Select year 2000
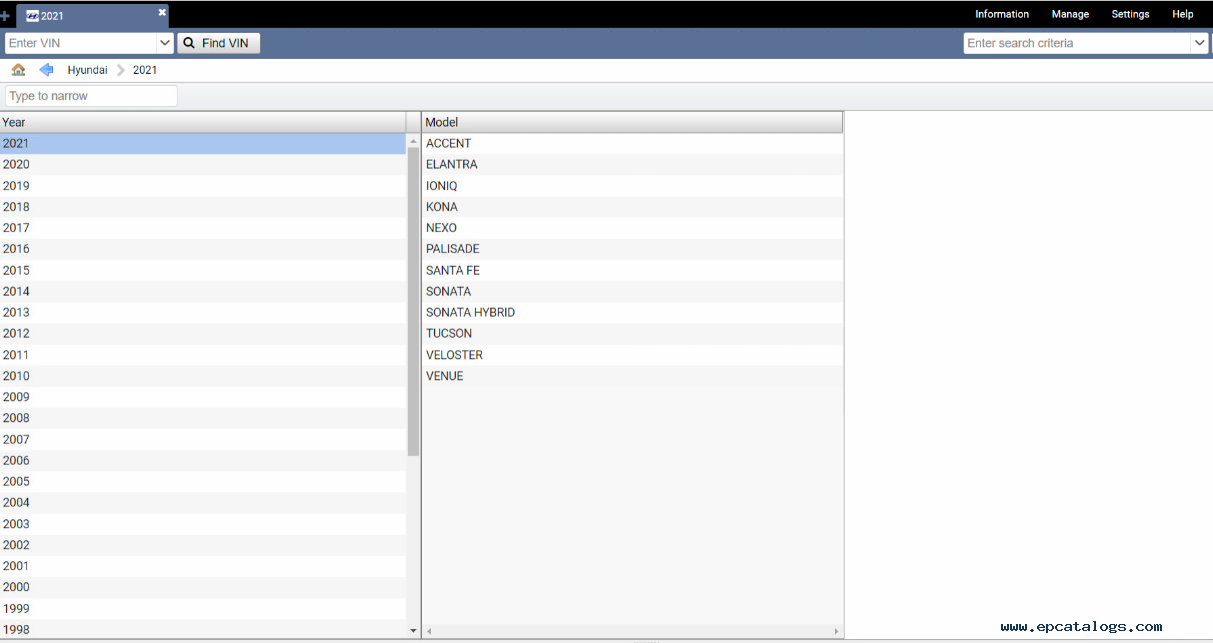This screenshot has height=643, width=1213. point(203,587)
